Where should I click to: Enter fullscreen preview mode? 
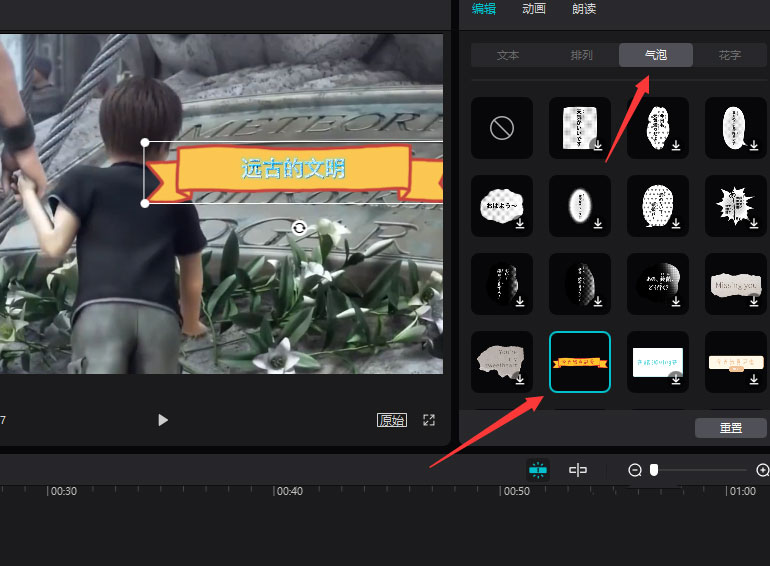(429, 420)
